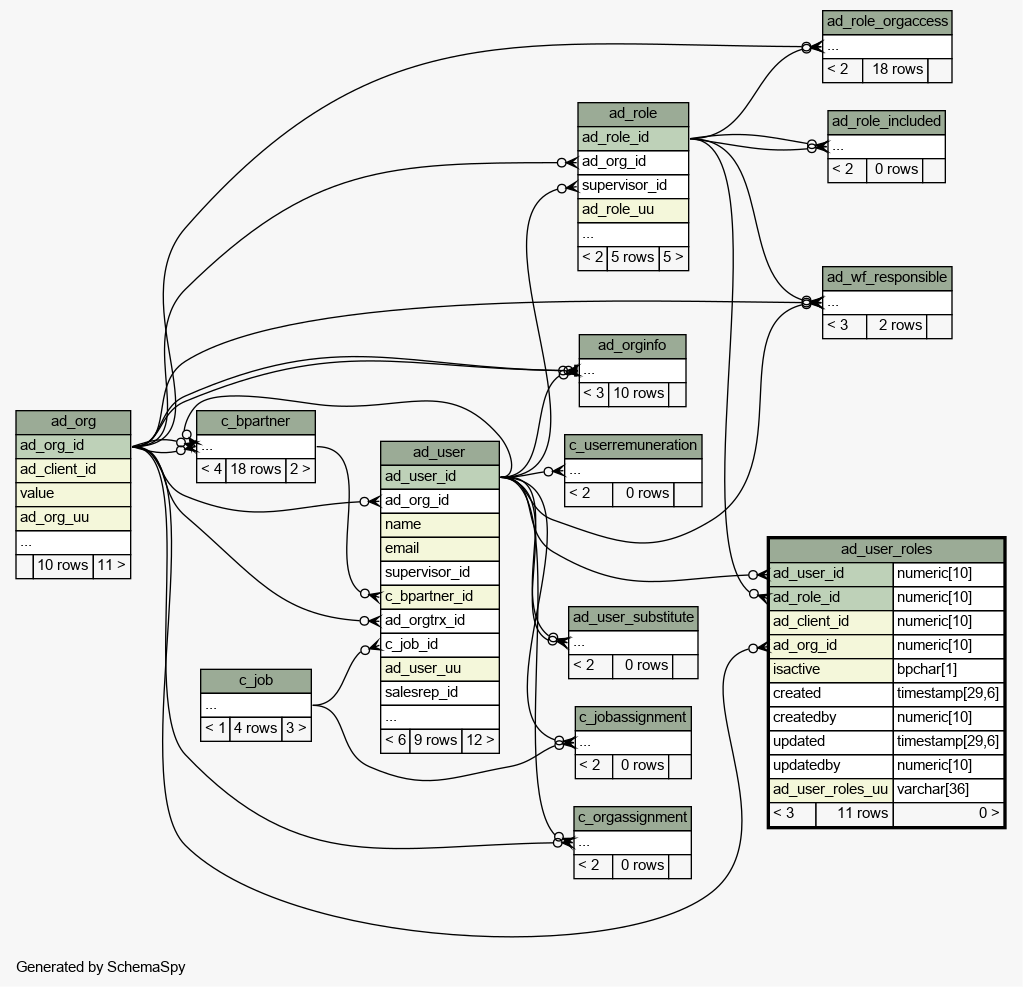Select updatedby column in ad_user_roles

point(831,766)
